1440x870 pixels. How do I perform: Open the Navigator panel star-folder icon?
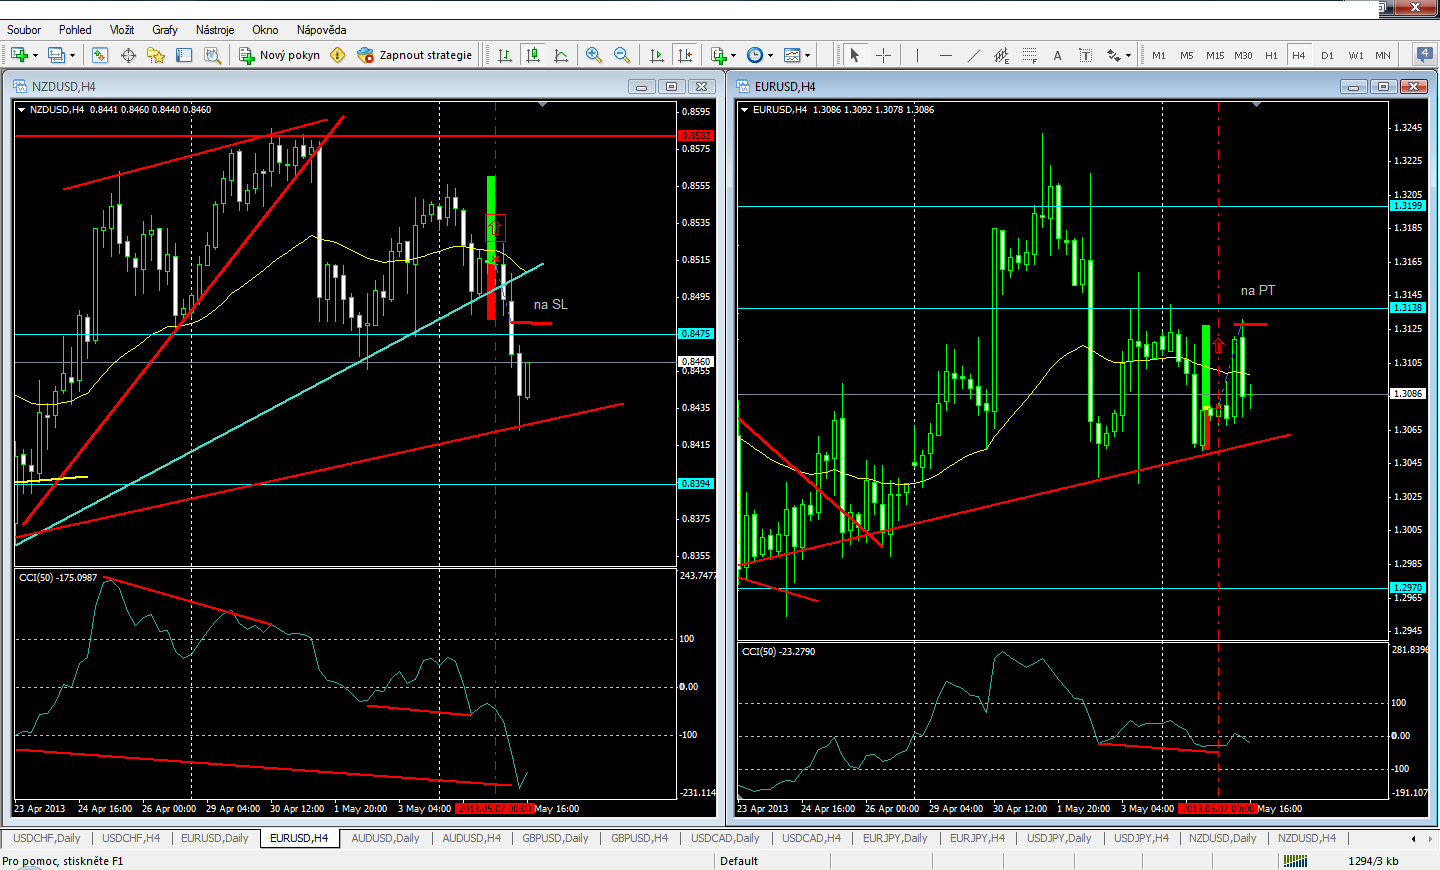point(156,55)
